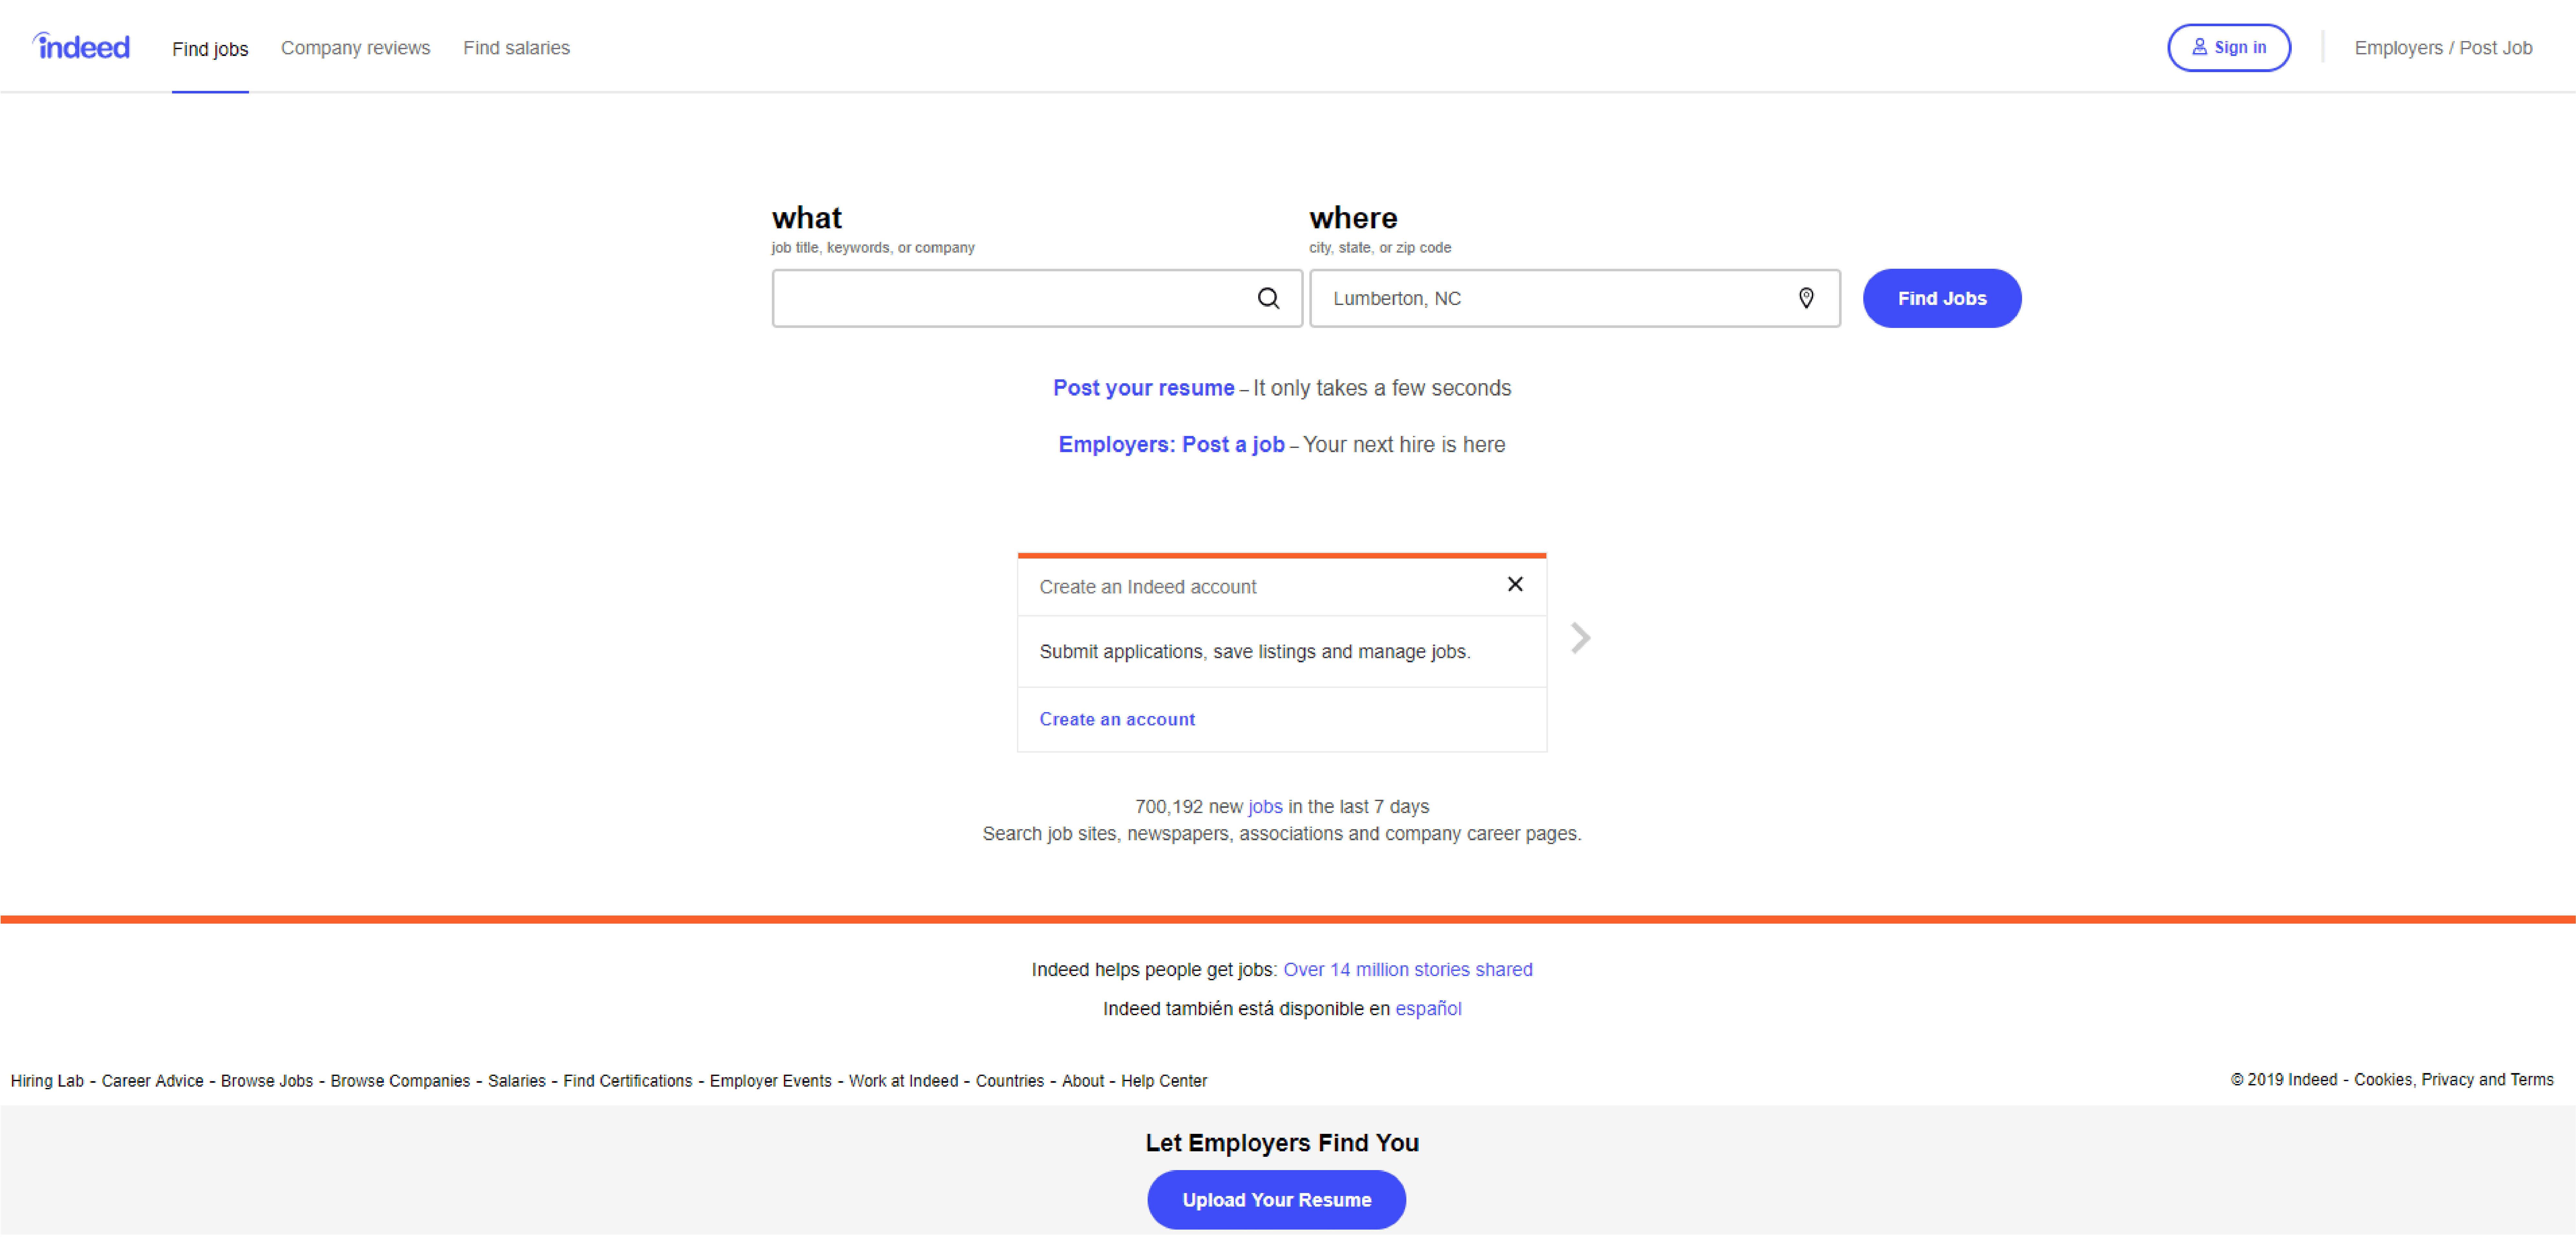
Task: Click the location pin icon
Action: [x=1806, y=298]
